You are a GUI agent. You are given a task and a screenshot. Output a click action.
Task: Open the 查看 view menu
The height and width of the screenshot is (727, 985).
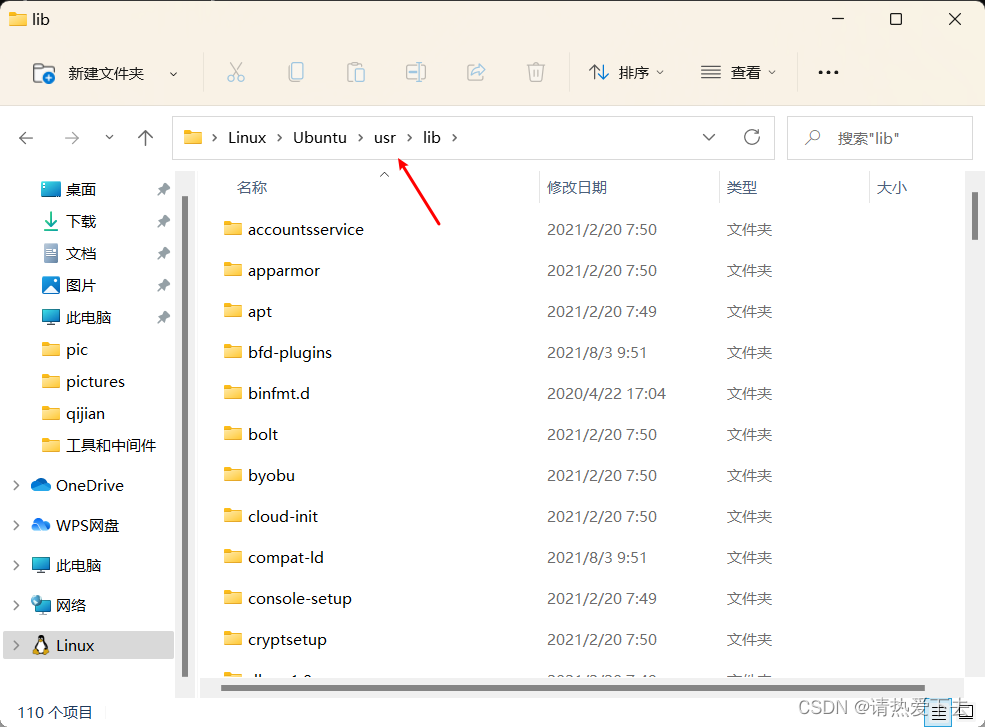[x=738, y=73]
